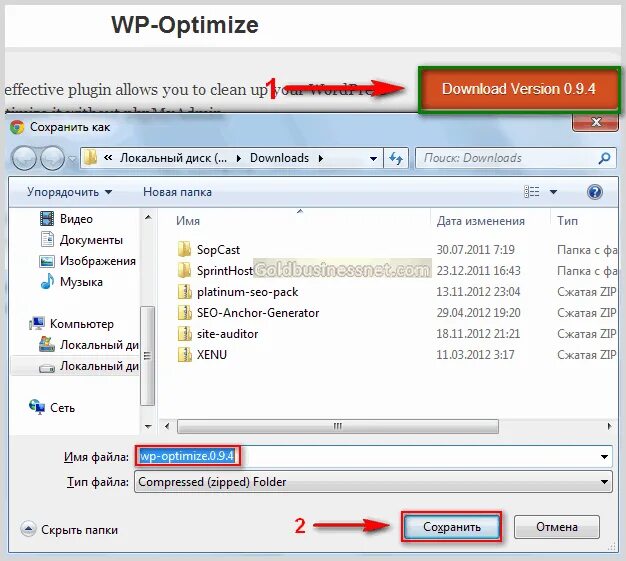Sort by the Тип column header
Viewport: 626px width, 561px height.
567,221
